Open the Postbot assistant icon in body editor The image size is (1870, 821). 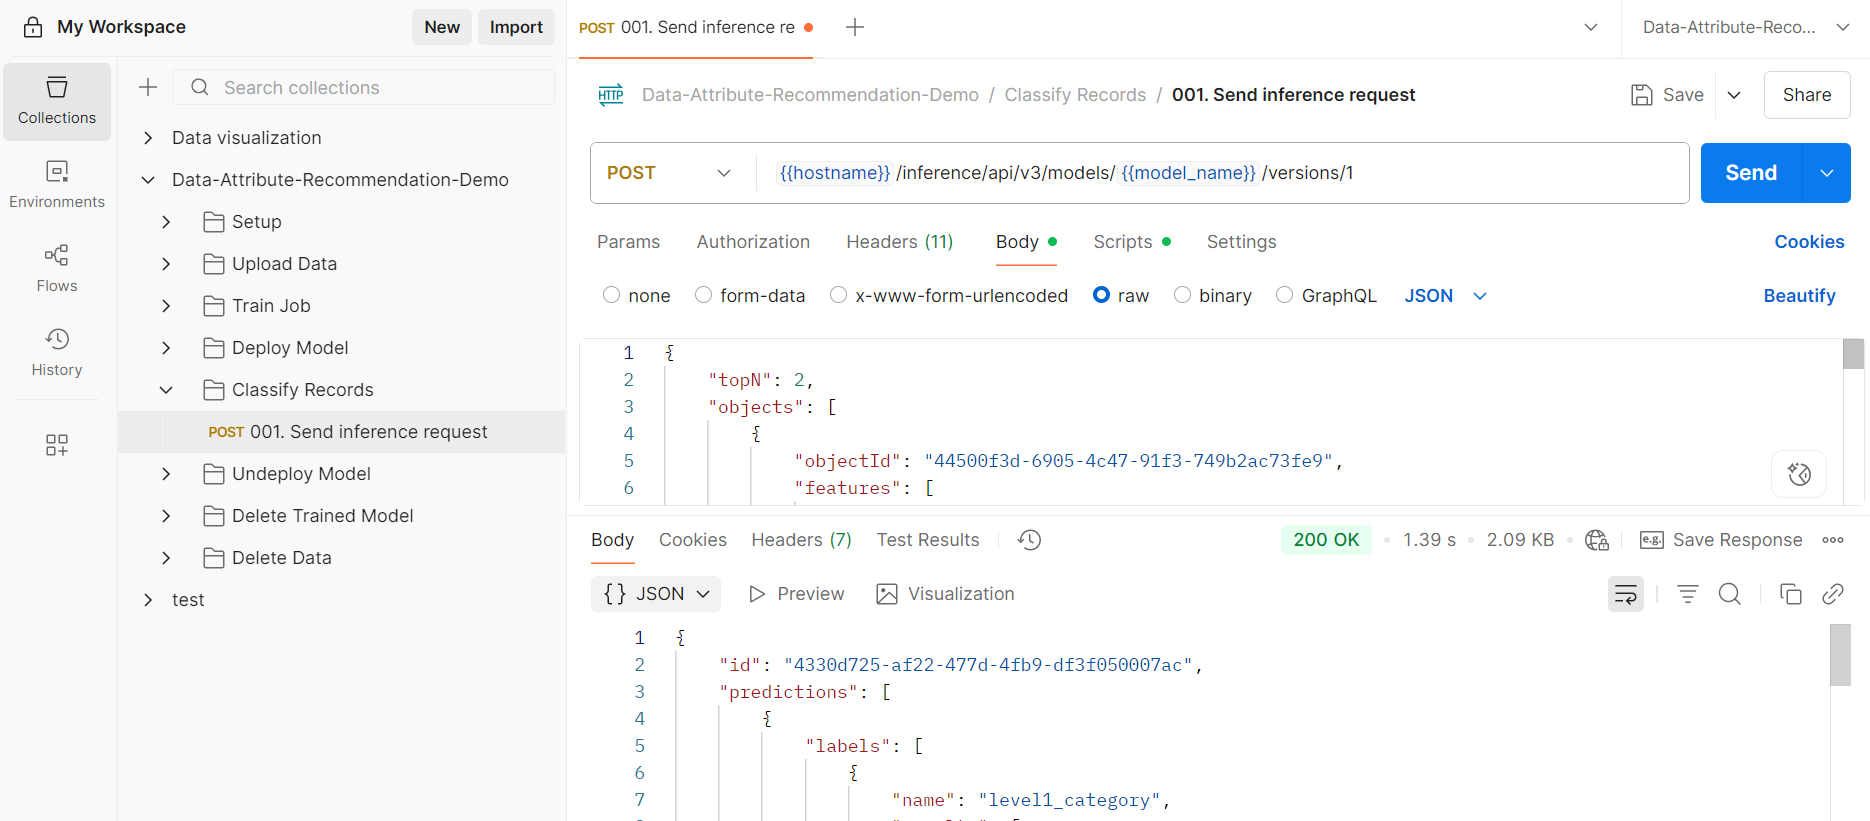coord(1799,474)
